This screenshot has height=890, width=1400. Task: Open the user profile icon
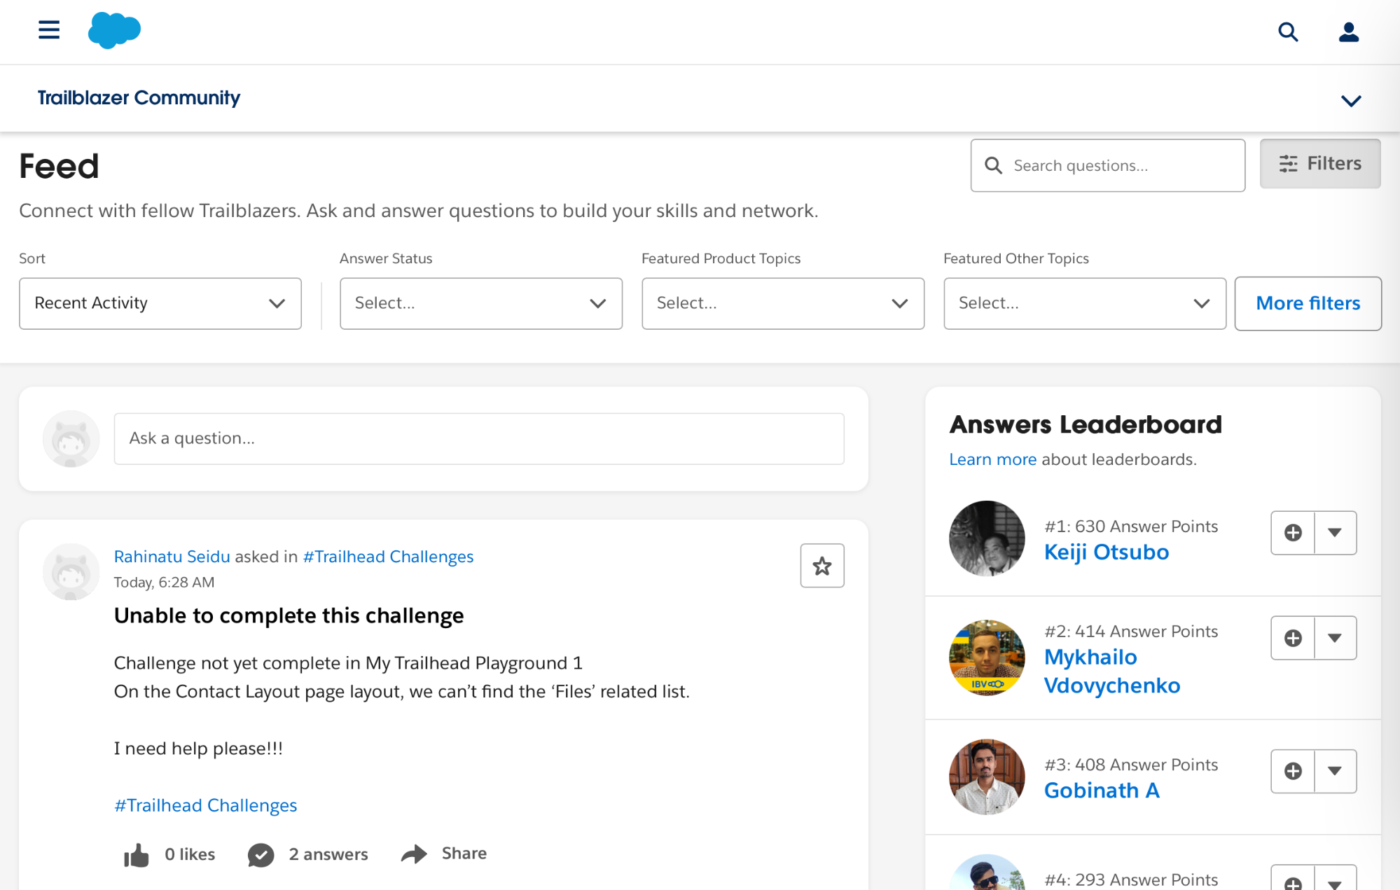click(1349, 32)
